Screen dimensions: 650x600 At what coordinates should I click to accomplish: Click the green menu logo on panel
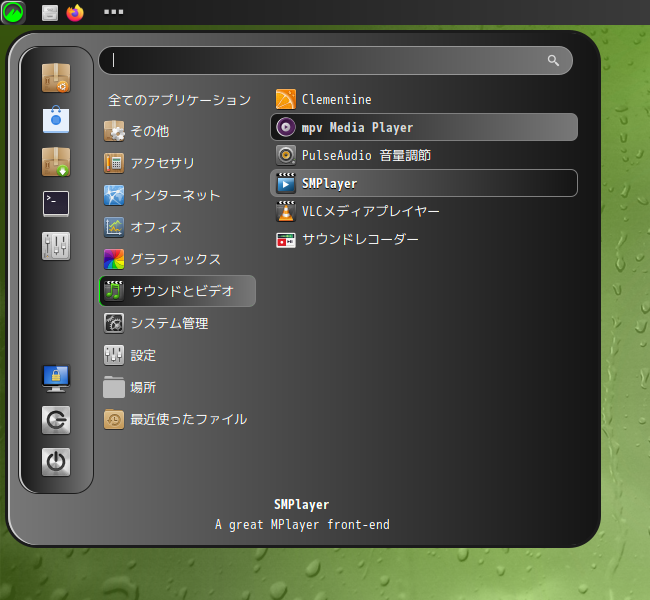pos(13,12)
